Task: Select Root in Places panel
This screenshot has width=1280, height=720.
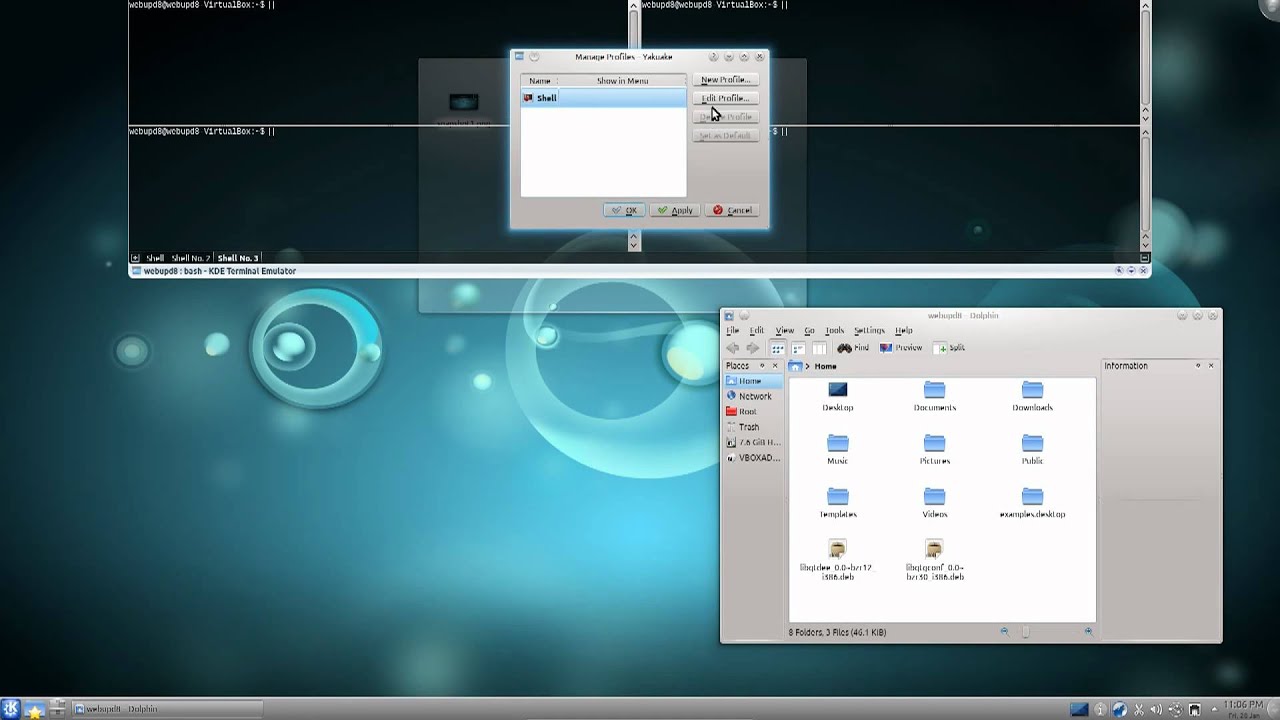Action: 752,411
